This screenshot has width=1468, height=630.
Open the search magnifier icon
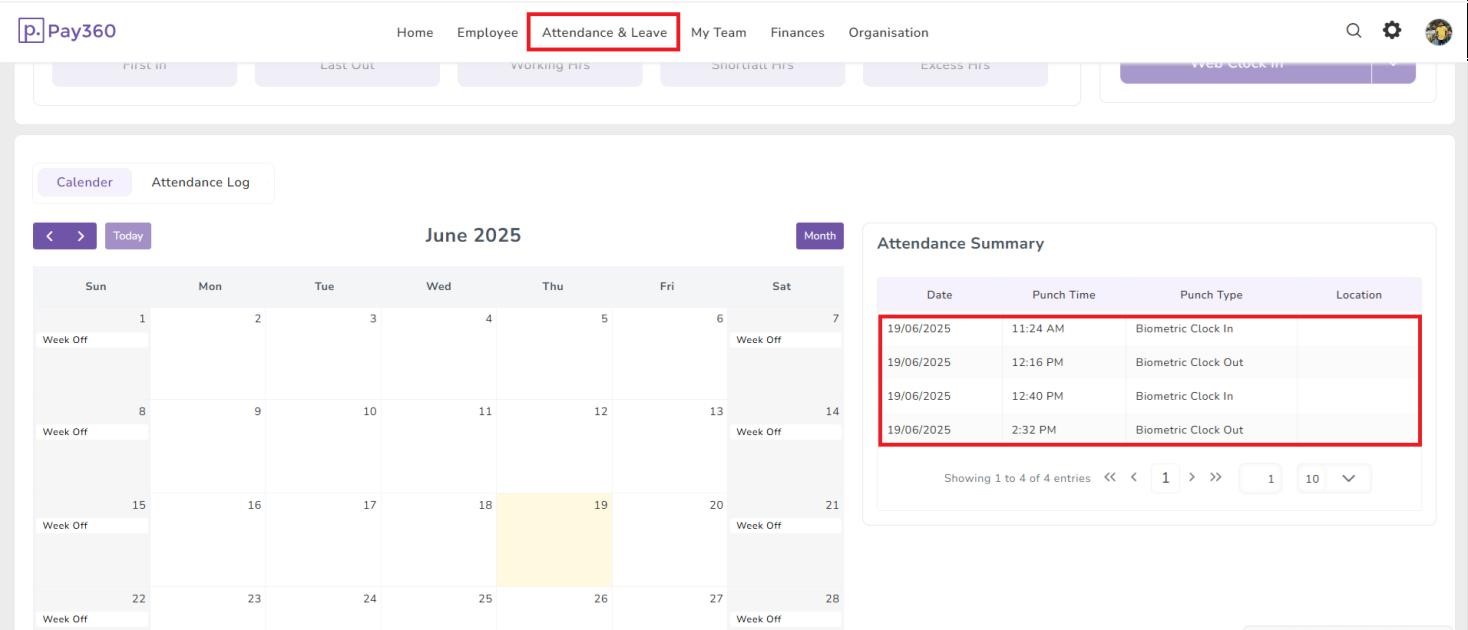(x=1353, y=31)
